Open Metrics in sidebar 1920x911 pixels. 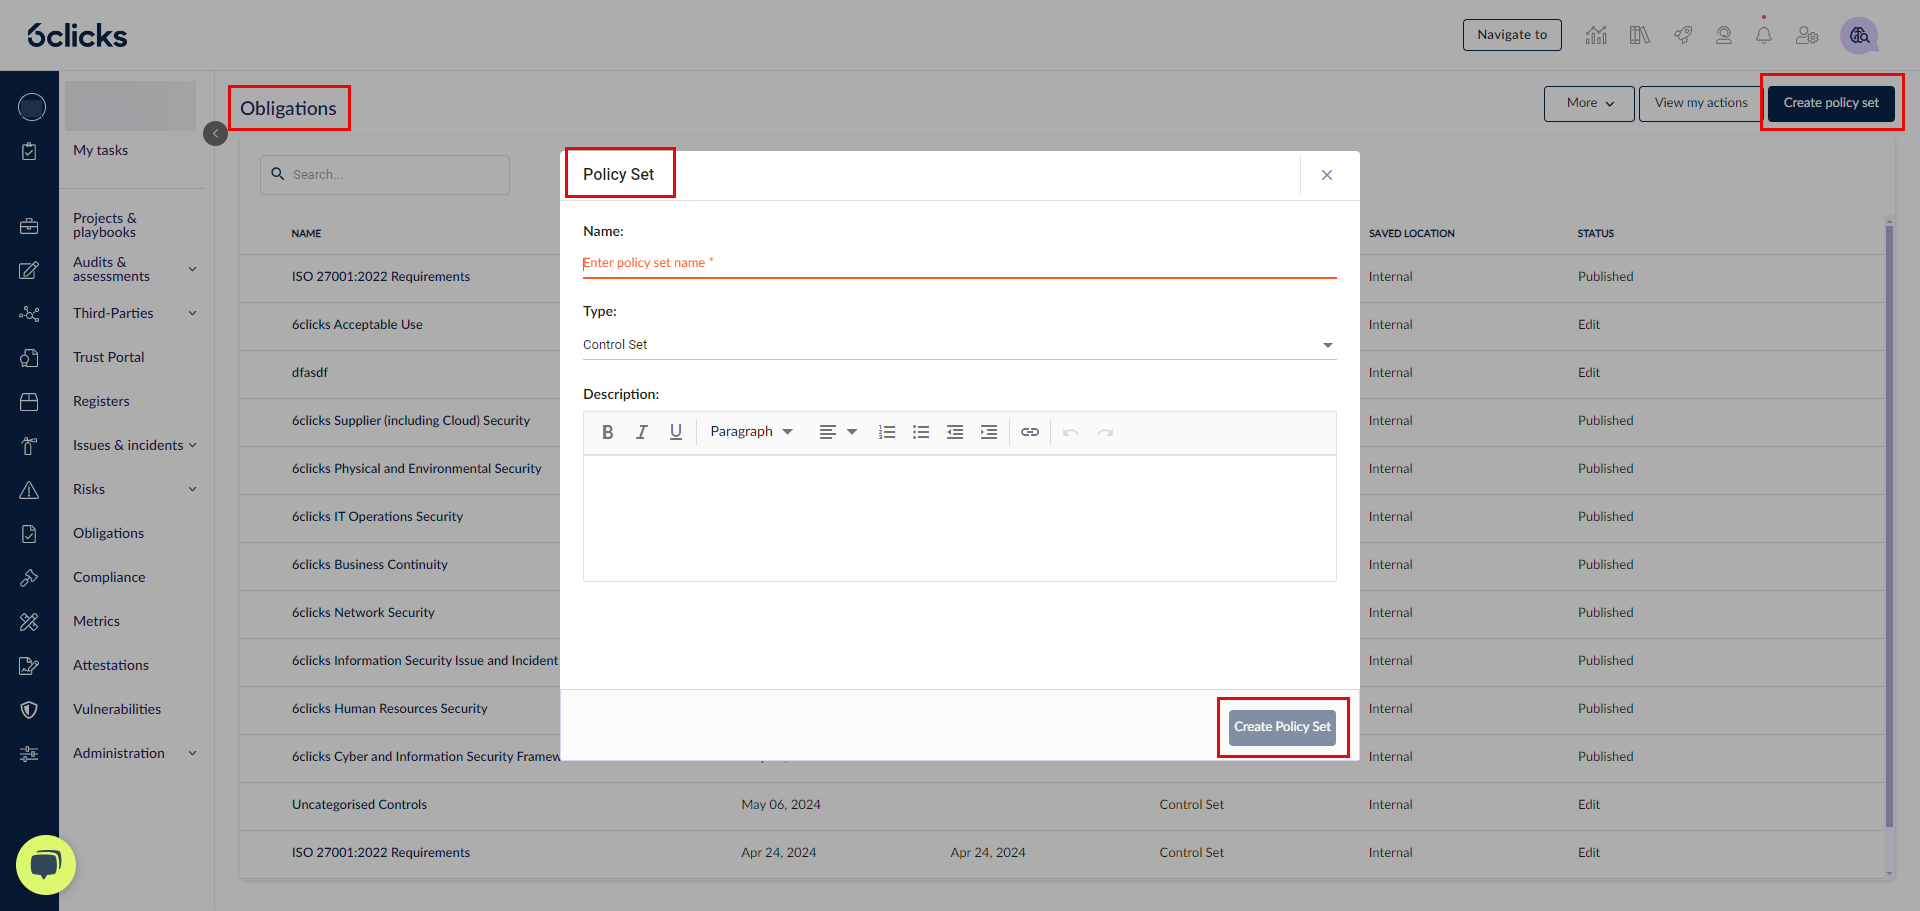(x=96, y=621)
